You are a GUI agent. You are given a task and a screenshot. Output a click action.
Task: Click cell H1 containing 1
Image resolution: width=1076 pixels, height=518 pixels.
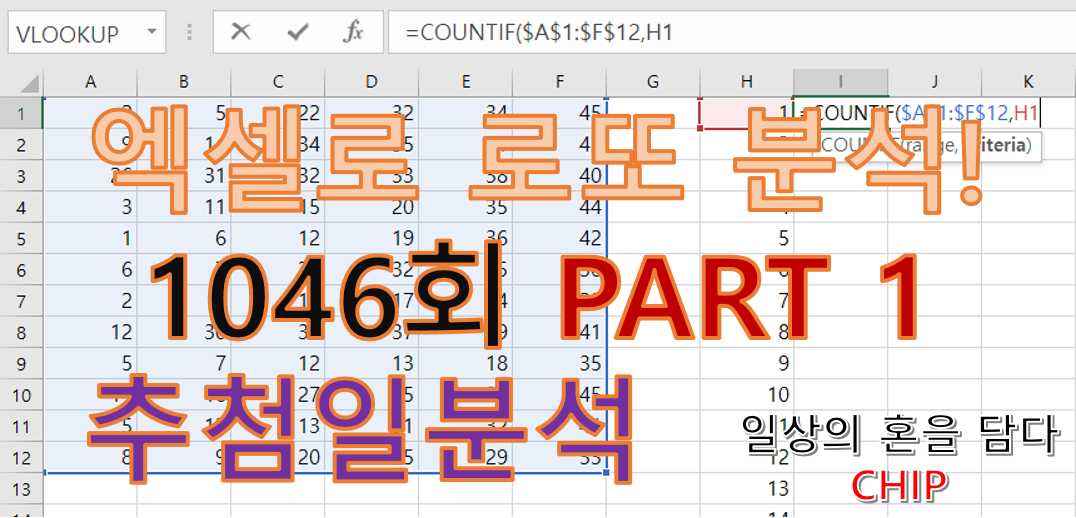point(747,113)
